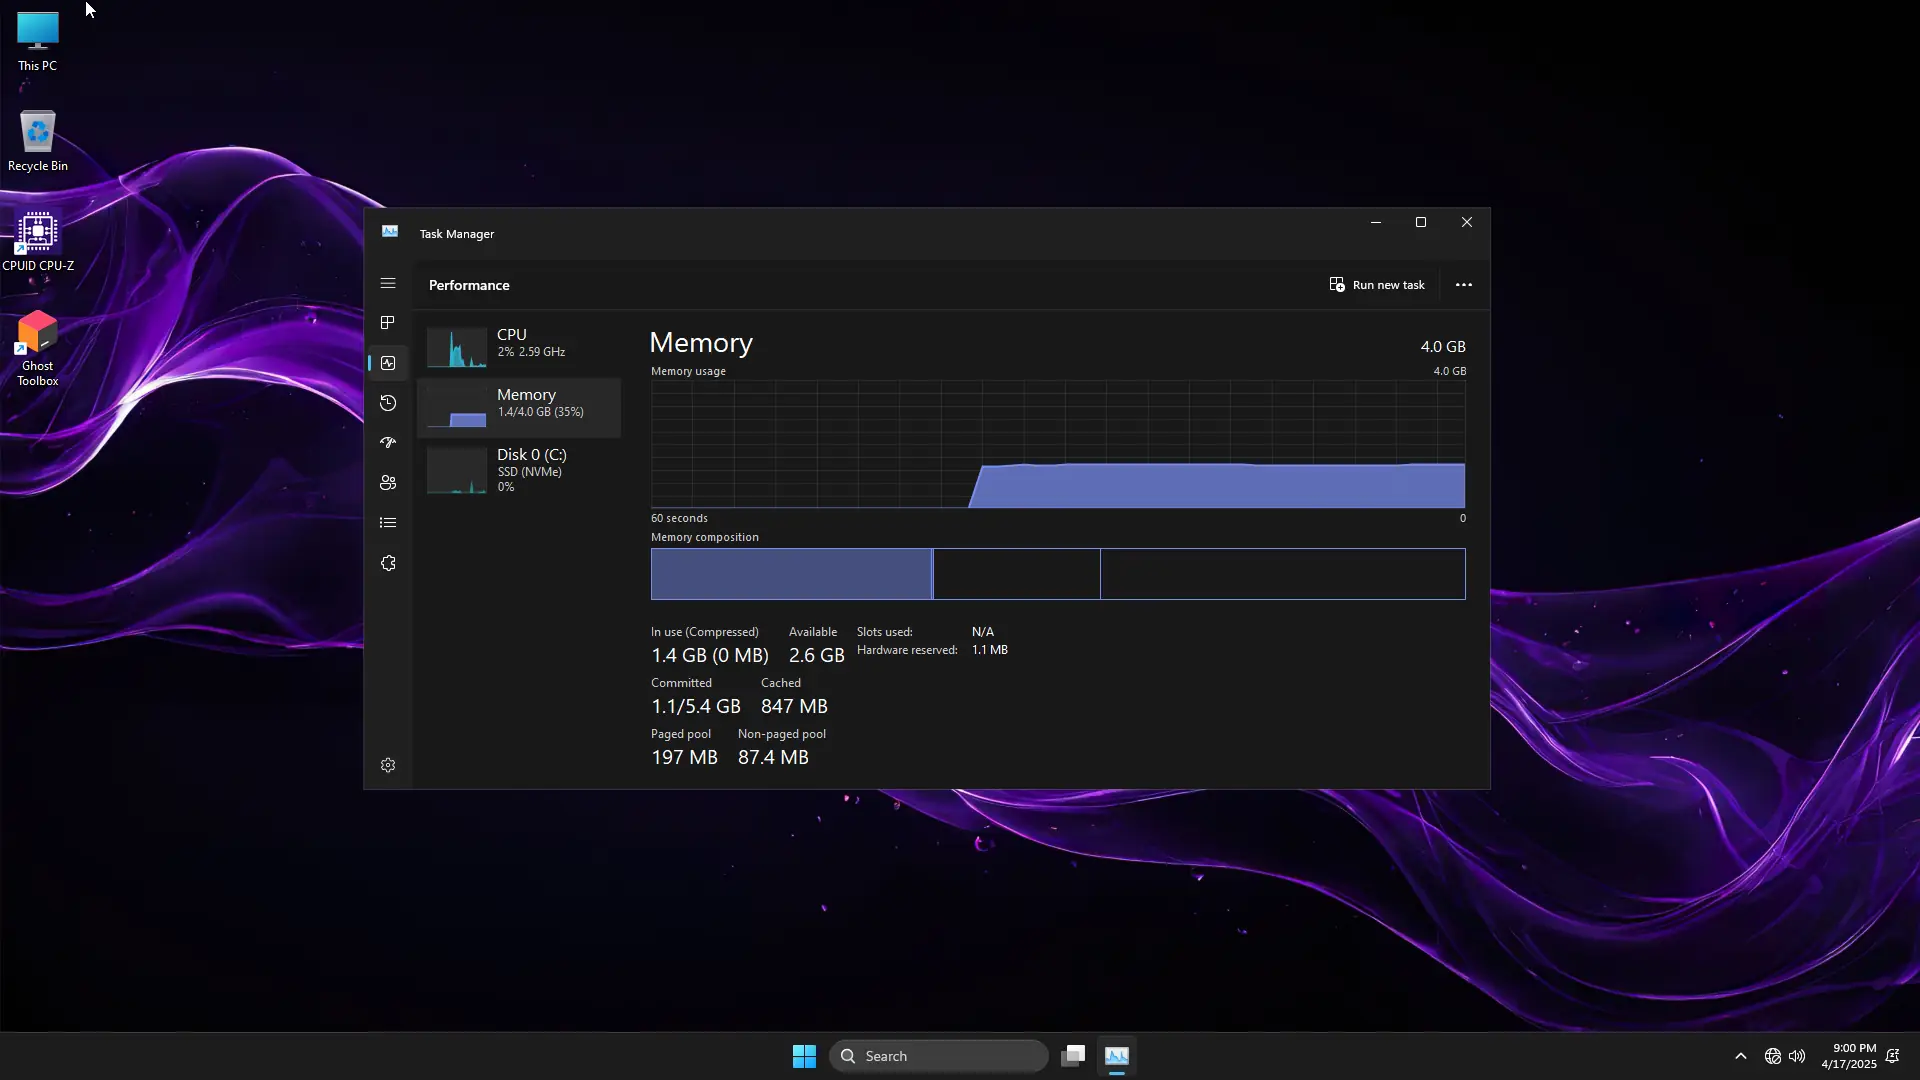Image resolution: width=1920 pixels, height=1080 pixels.
Task: Select the Disk 0 (C:) performance item
Action: click(518, 469)
